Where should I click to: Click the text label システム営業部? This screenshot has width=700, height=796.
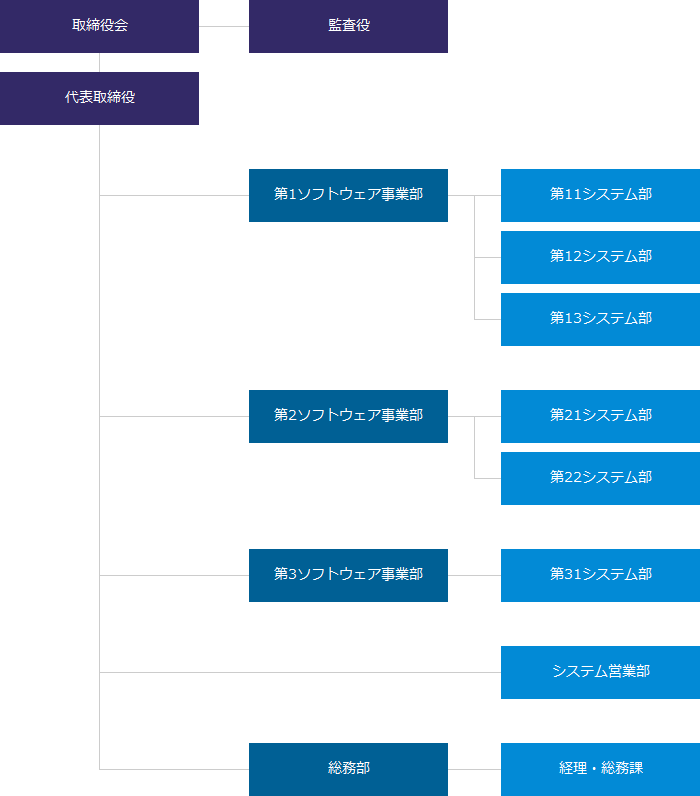pyautogui.click(x=601, y=671)
